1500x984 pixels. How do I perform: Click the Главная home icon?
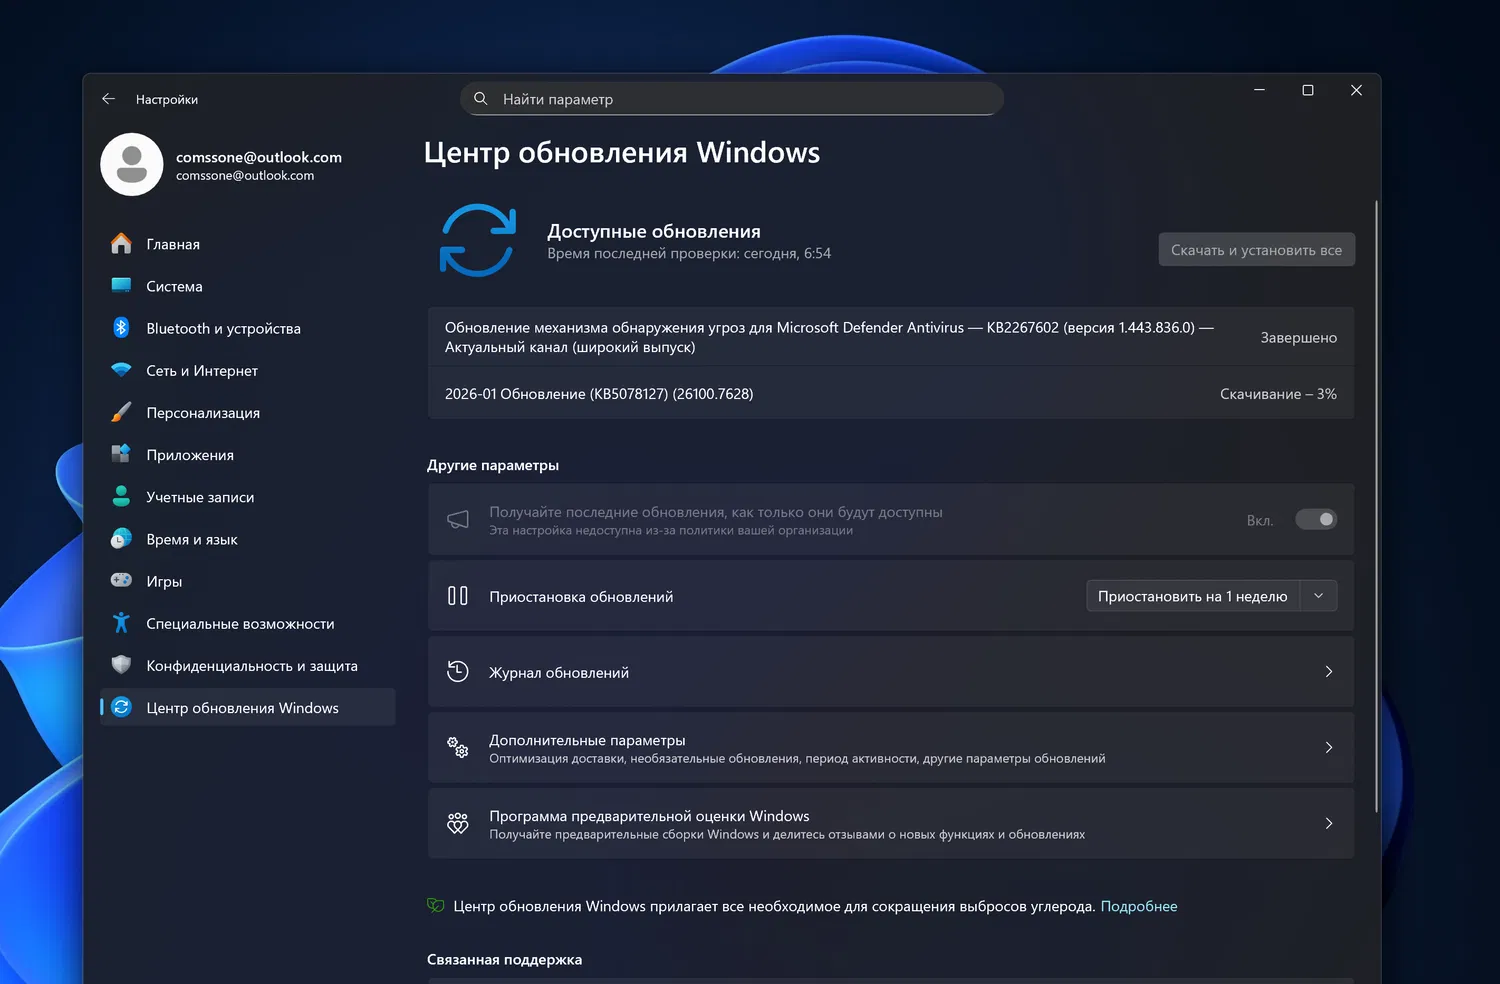(121, 244)
